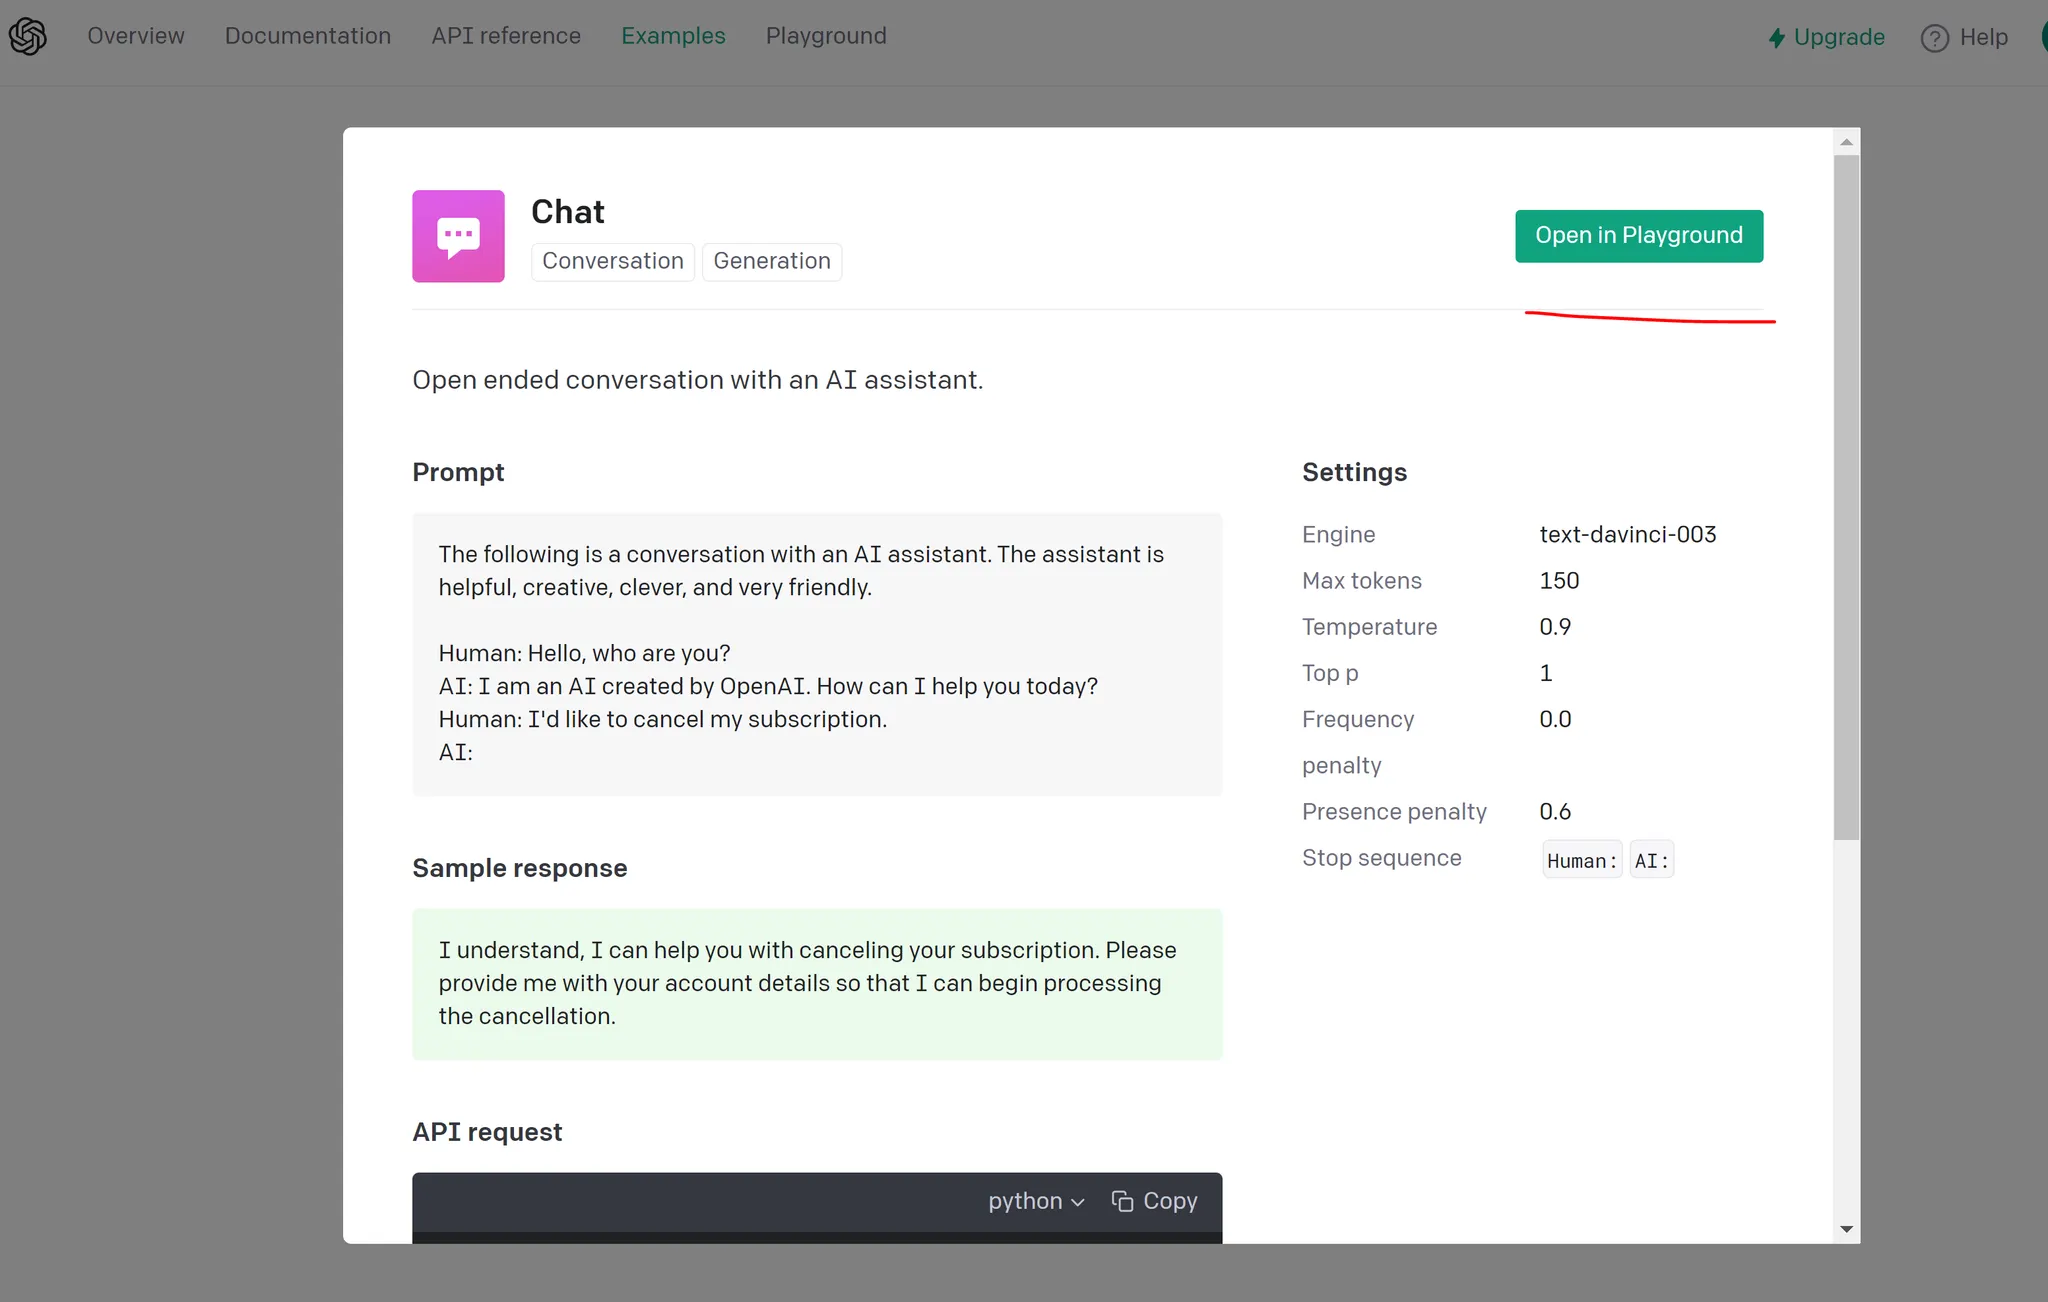Select the Examples nav item
Viewport: 2048px width, 1302px height.
[x=673, y=36]
